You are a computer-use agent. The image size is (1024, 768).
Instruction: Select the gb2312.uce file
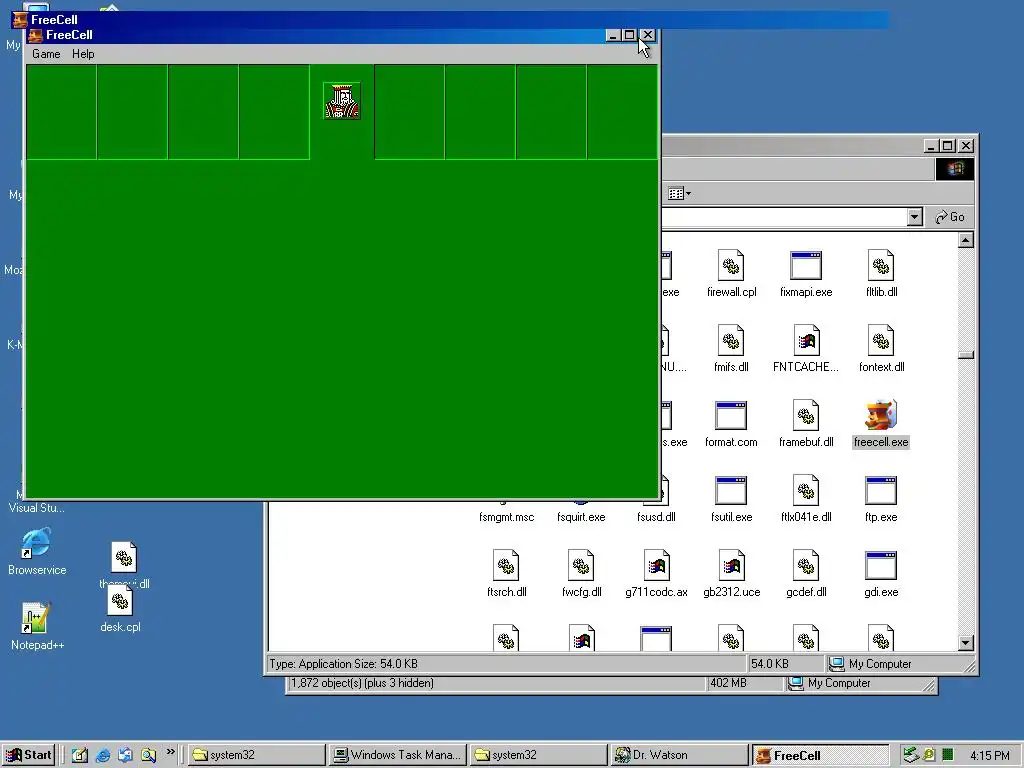click(731, 574)
